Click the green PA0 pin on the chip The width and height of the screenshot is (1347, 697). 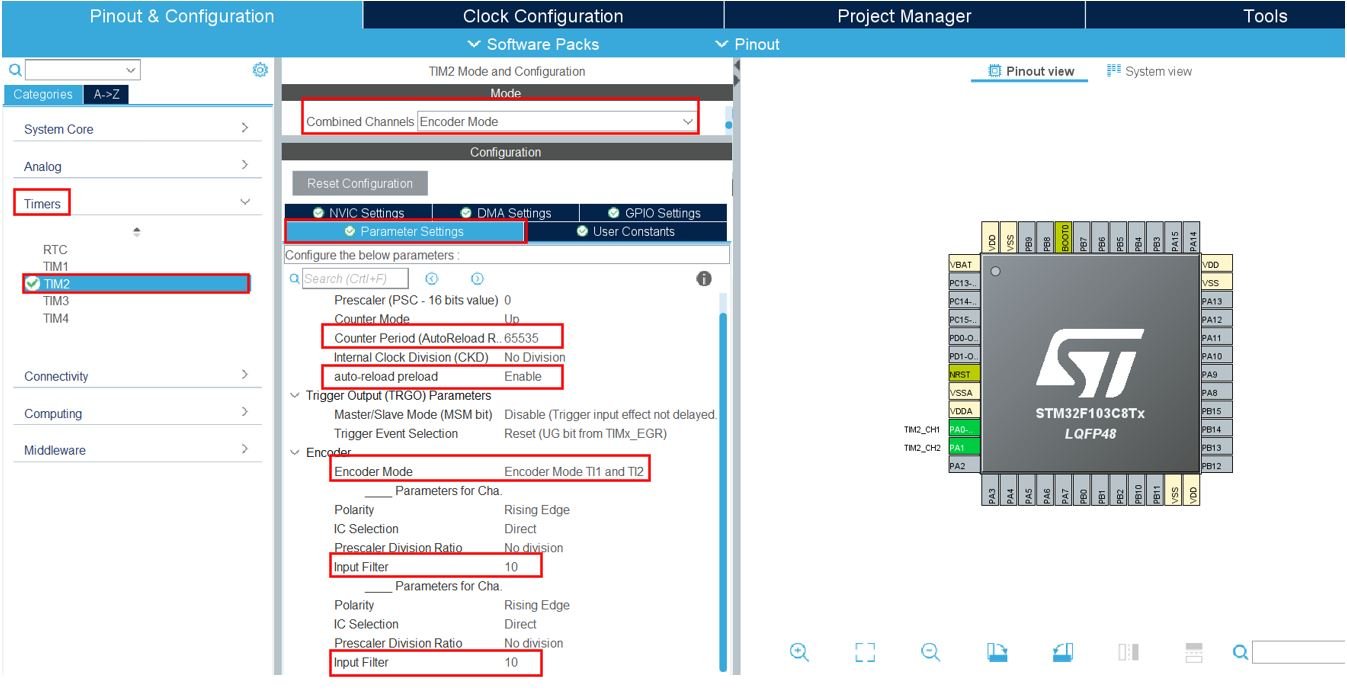pos(964,429)
